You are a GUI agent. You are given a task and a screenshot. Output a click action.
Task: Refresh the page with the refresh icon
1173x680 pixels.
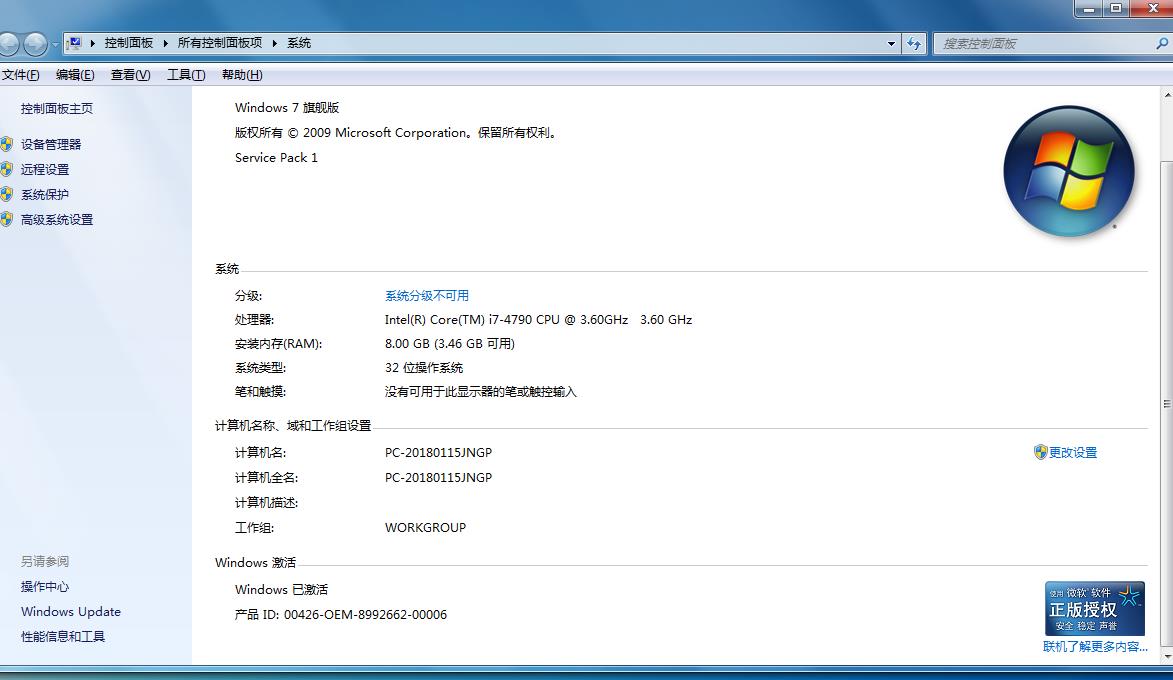(914, 43)
